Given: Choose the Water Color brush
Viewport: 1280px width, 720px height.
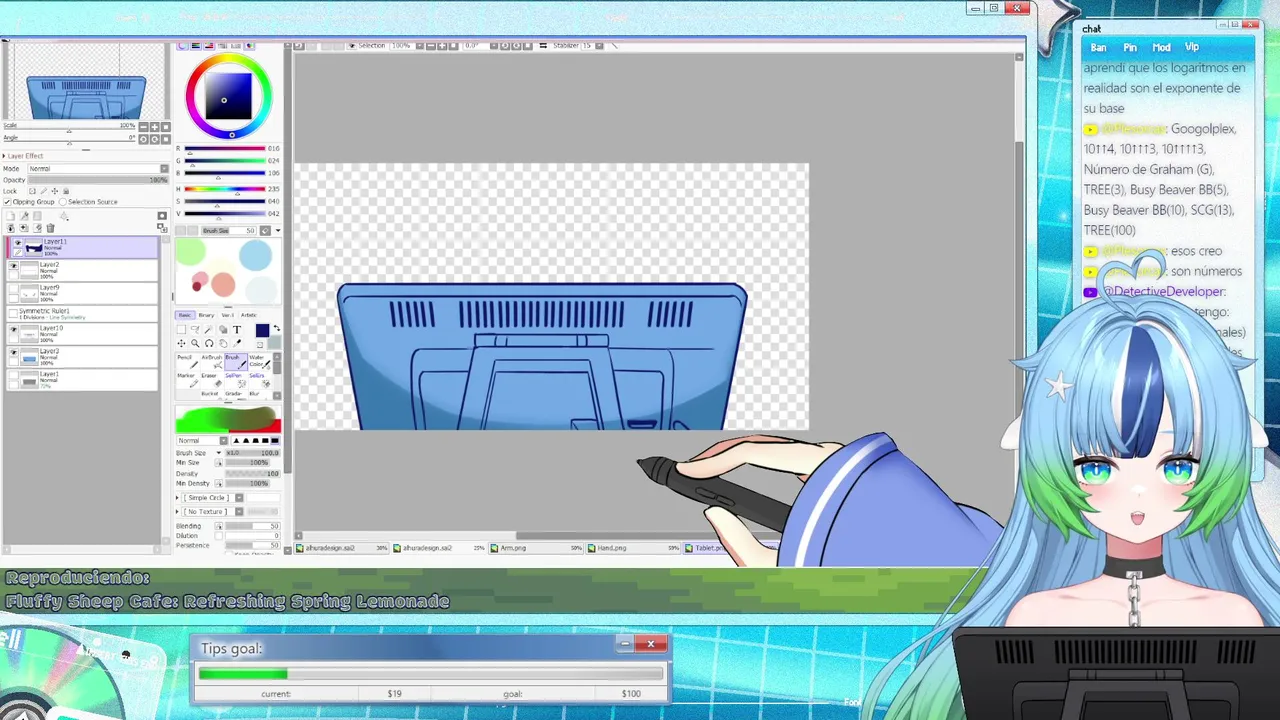Looking at the screenshot, I should pyautogui.click(x=259, y=362).
